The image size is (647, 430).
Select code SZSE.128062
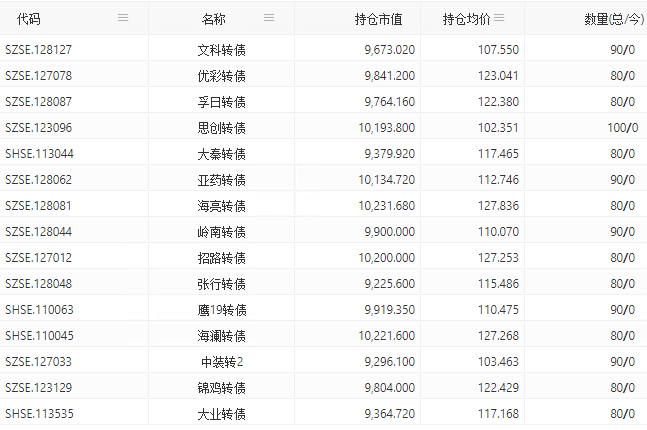(x=38, y=180)
